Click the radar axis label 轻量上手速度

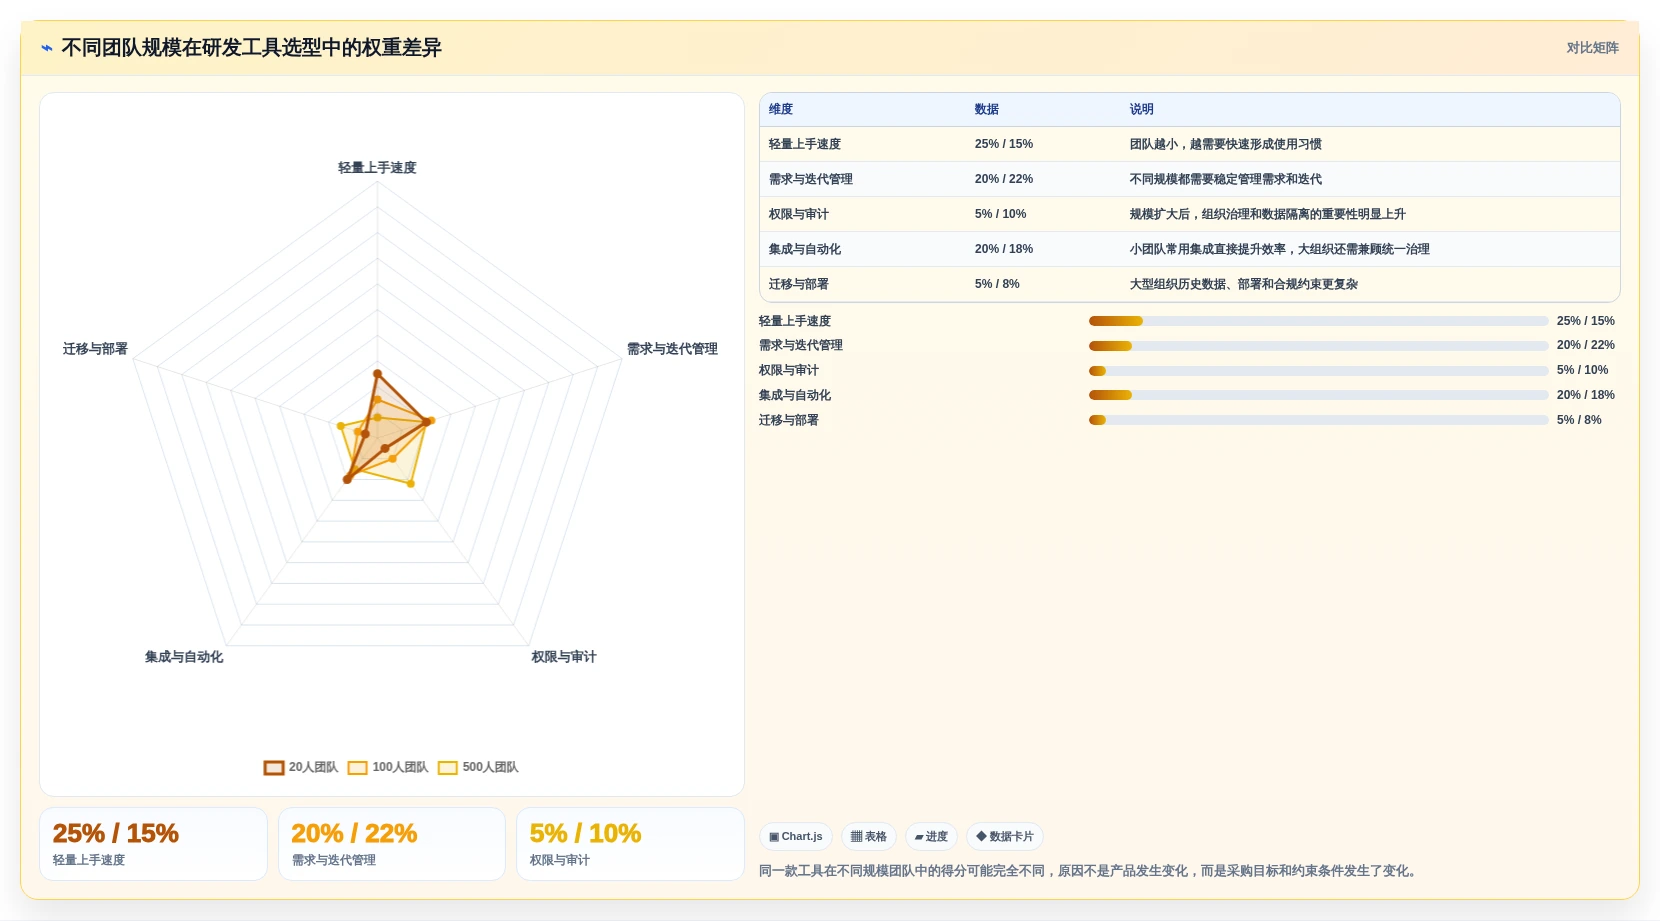tap(377, 168)
